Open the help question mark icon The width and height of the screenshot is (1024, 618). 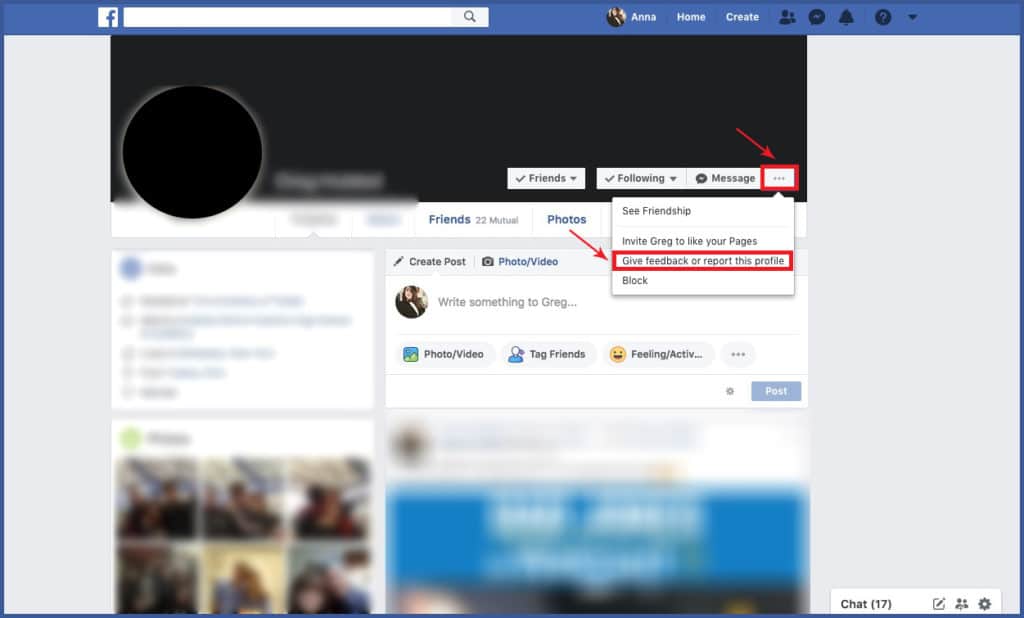(x=883, y=17)
